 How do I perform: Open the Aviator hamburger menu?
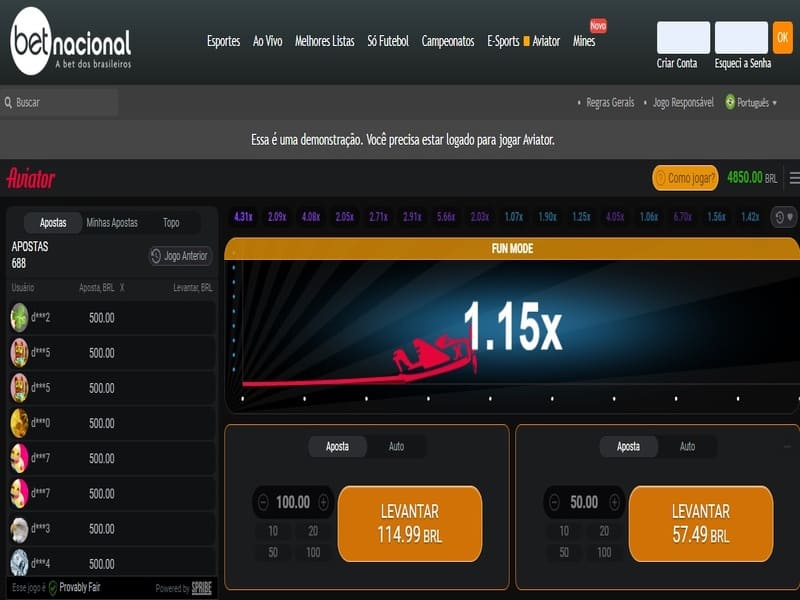pos(794,178)
